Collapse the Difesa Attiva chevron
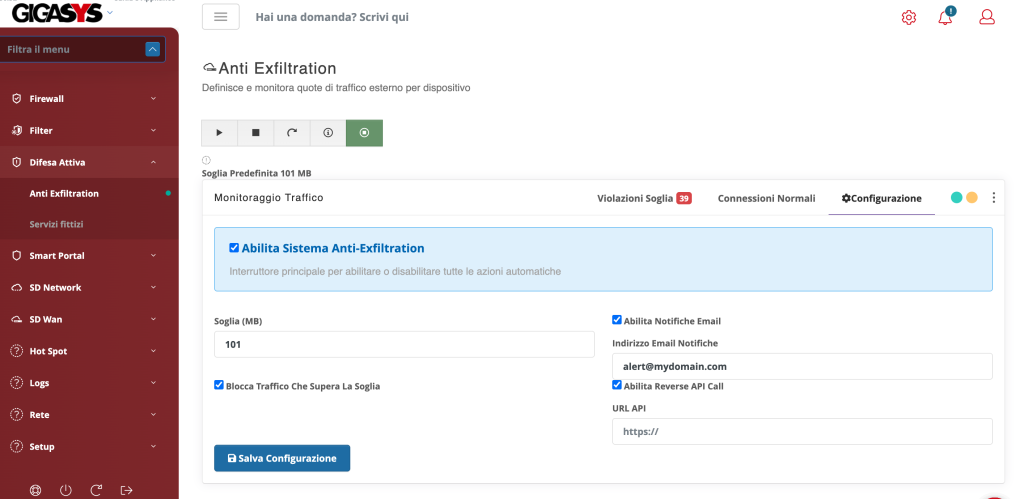 [153, 162]
